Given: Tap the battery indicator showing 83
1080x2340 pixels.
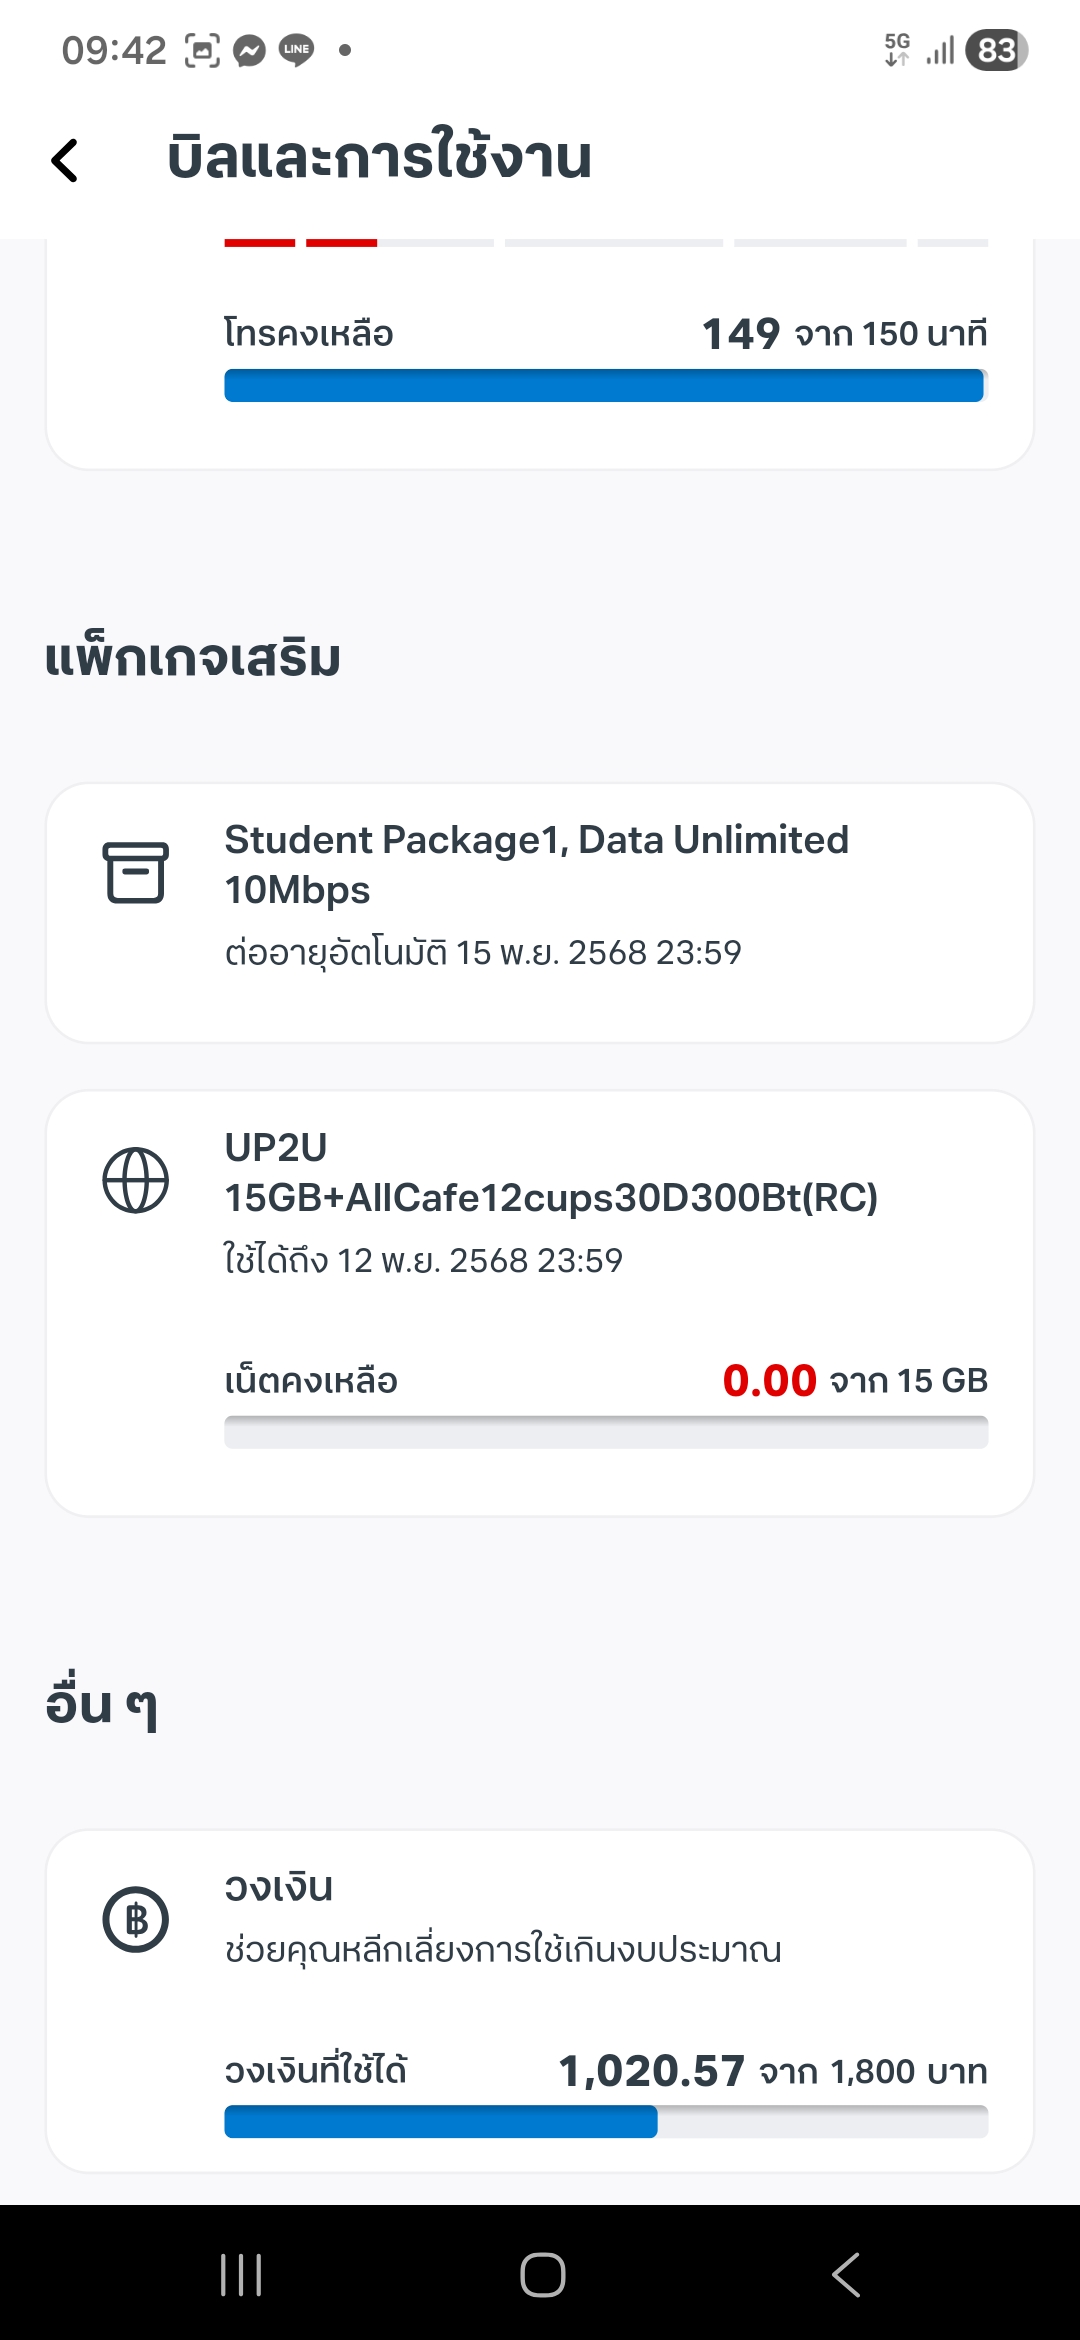Looking at the screenshot, I should pyautogui.click(x=996, y=50).
